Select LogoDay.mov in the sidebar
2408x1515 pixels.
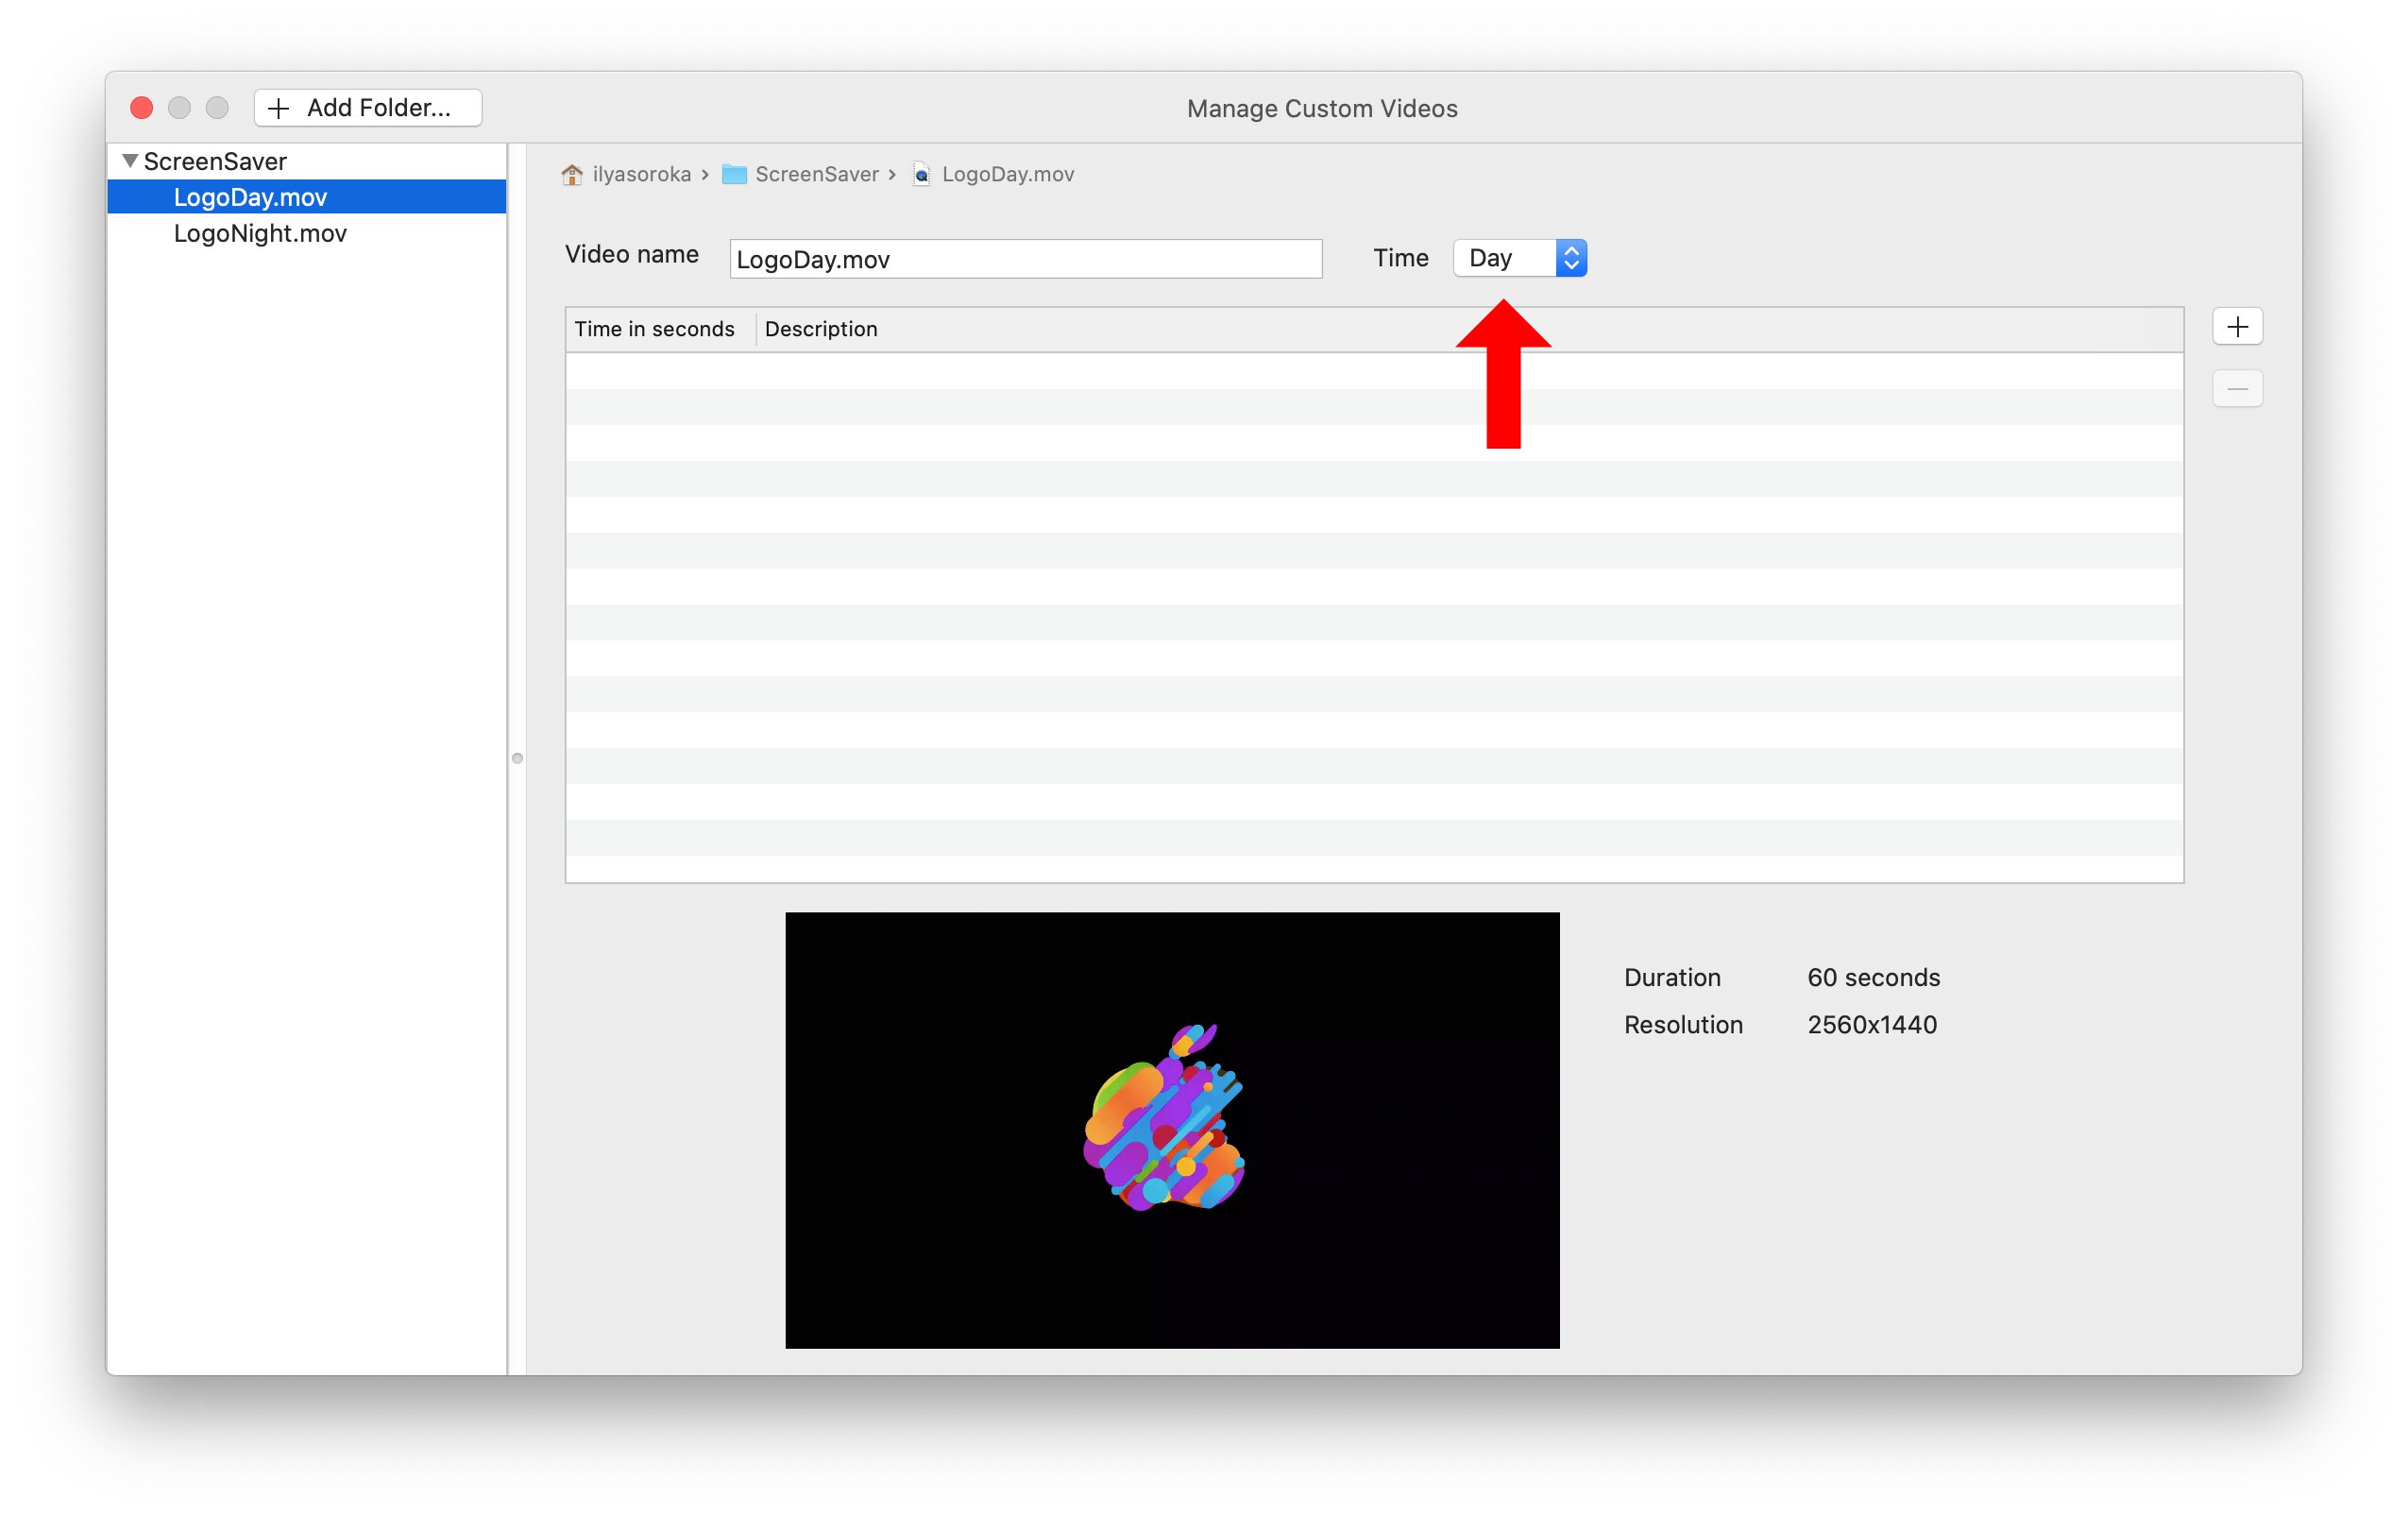click(250, 197)
